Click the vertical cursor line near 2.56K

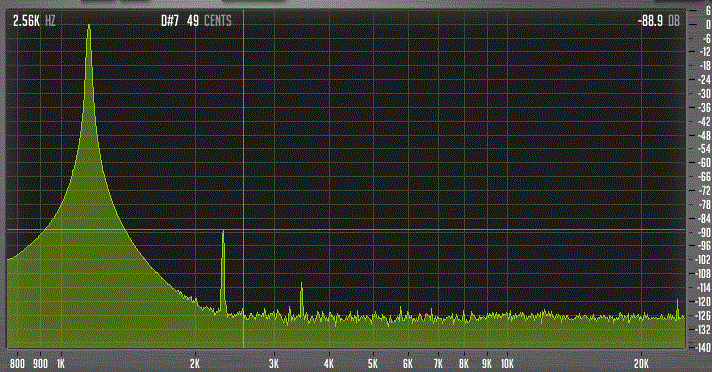(243, 182)
